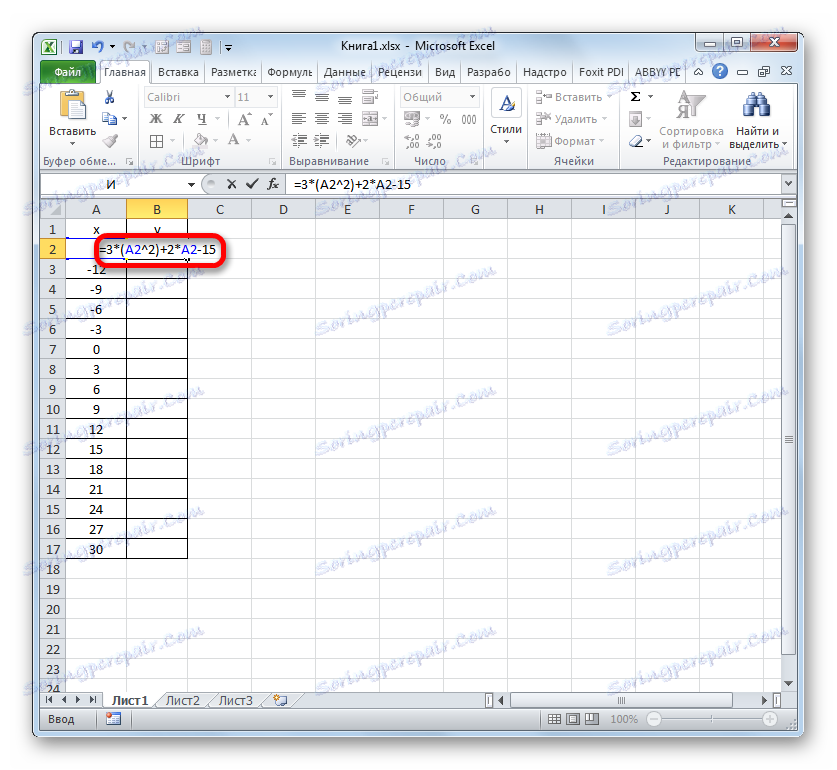
Task: Switch to the Данные tab
Action: [344, 73]
